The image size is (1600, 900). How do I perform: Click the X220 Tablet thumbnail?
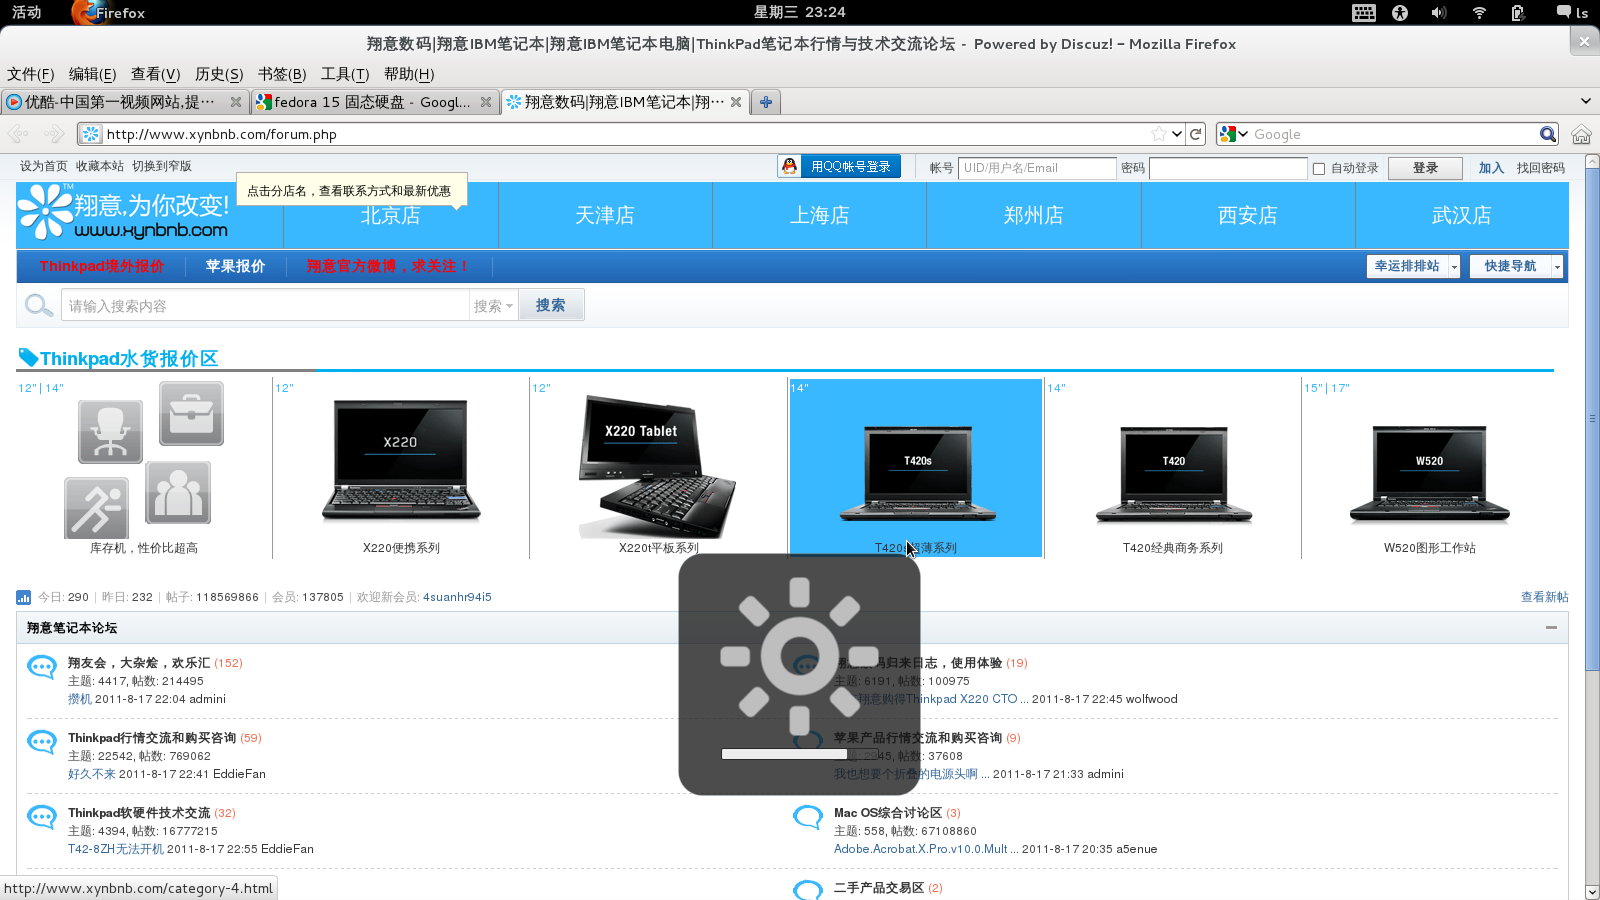coord(657,466)
